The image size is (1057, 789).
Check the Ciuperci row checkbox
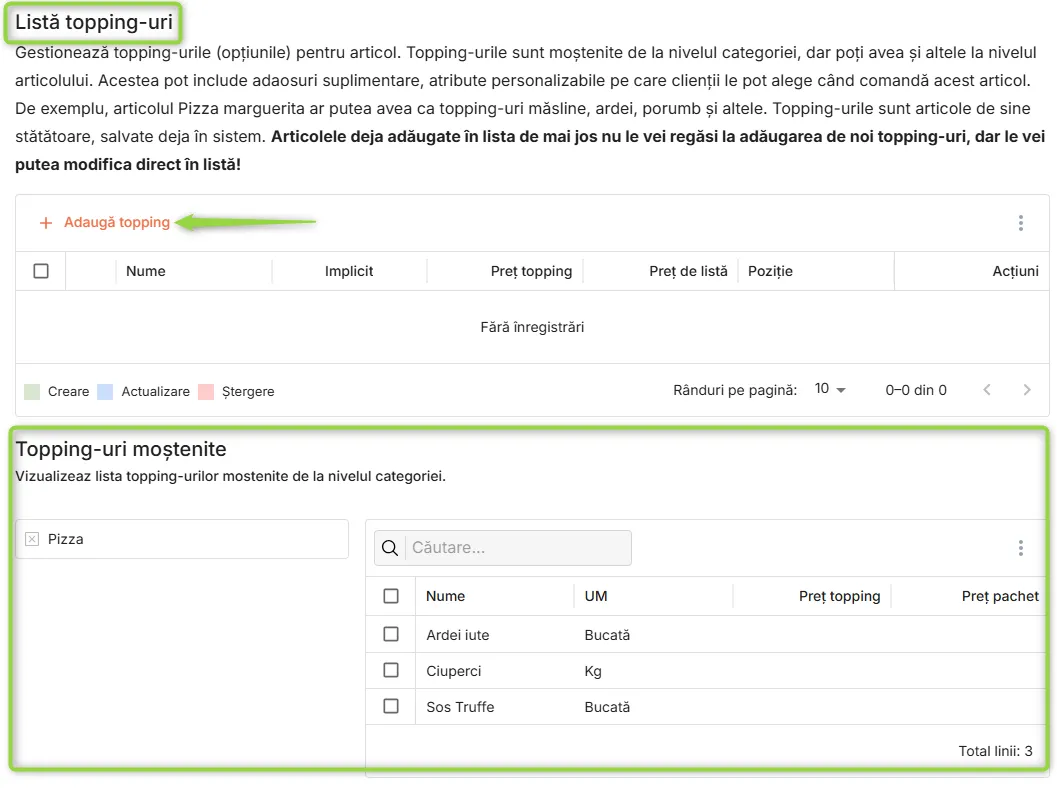point(391,670)
